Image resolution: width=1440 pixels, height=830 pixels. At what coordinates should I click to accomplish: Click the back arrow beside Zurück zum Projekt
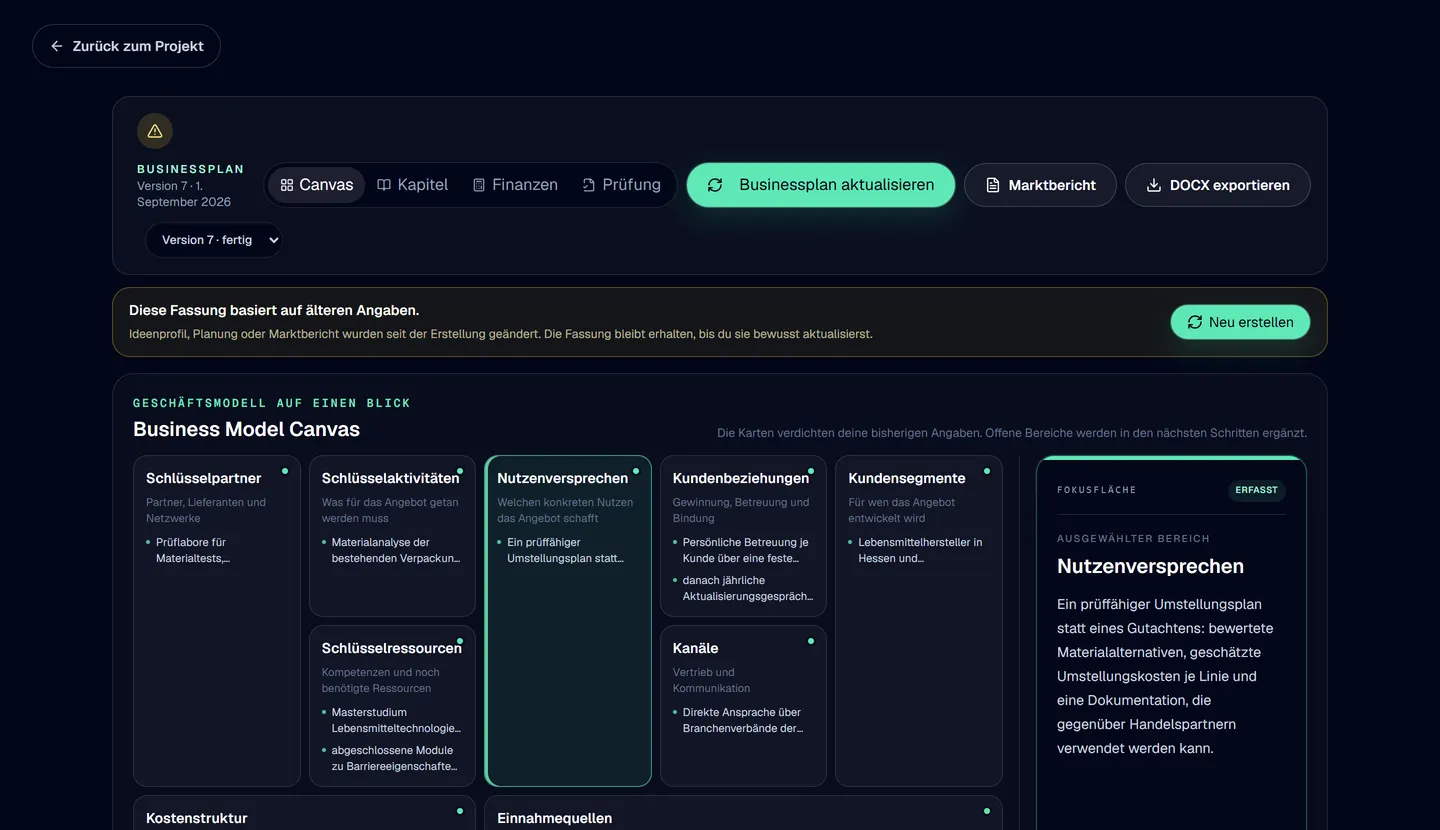[57, 46]
